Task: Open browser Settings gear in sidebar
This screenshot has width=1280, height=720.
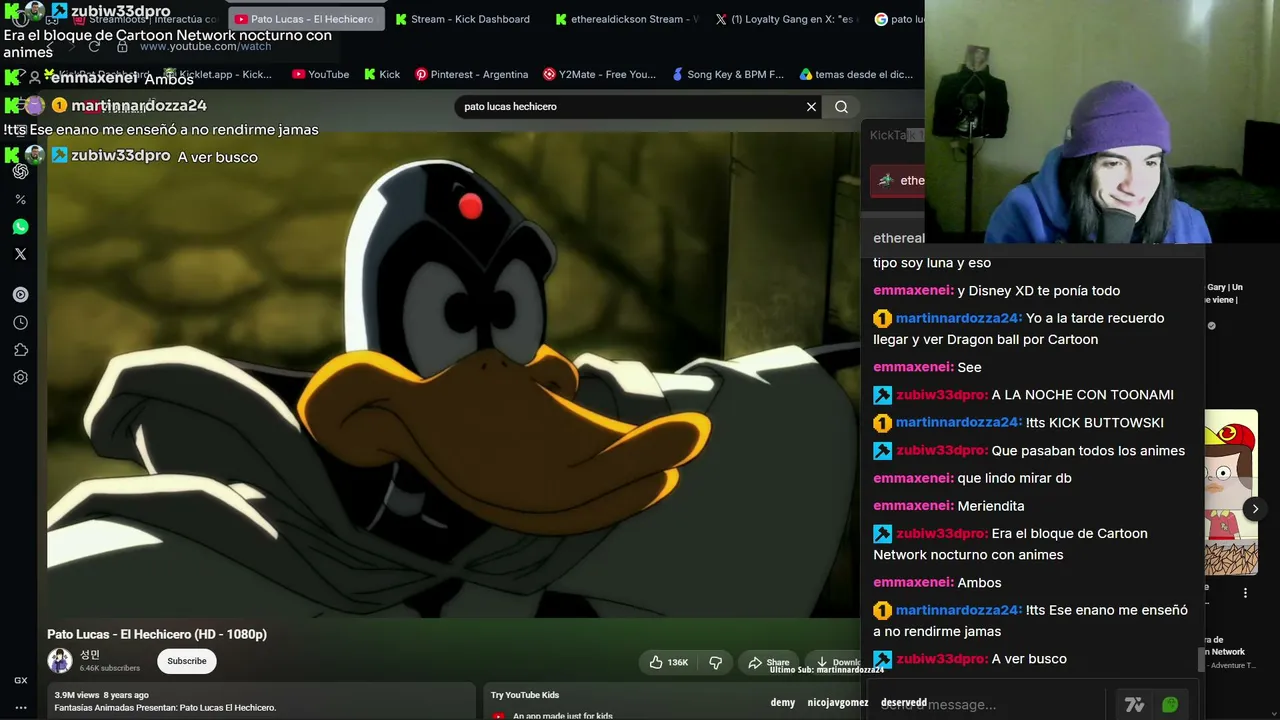Action: coord(20,378)
